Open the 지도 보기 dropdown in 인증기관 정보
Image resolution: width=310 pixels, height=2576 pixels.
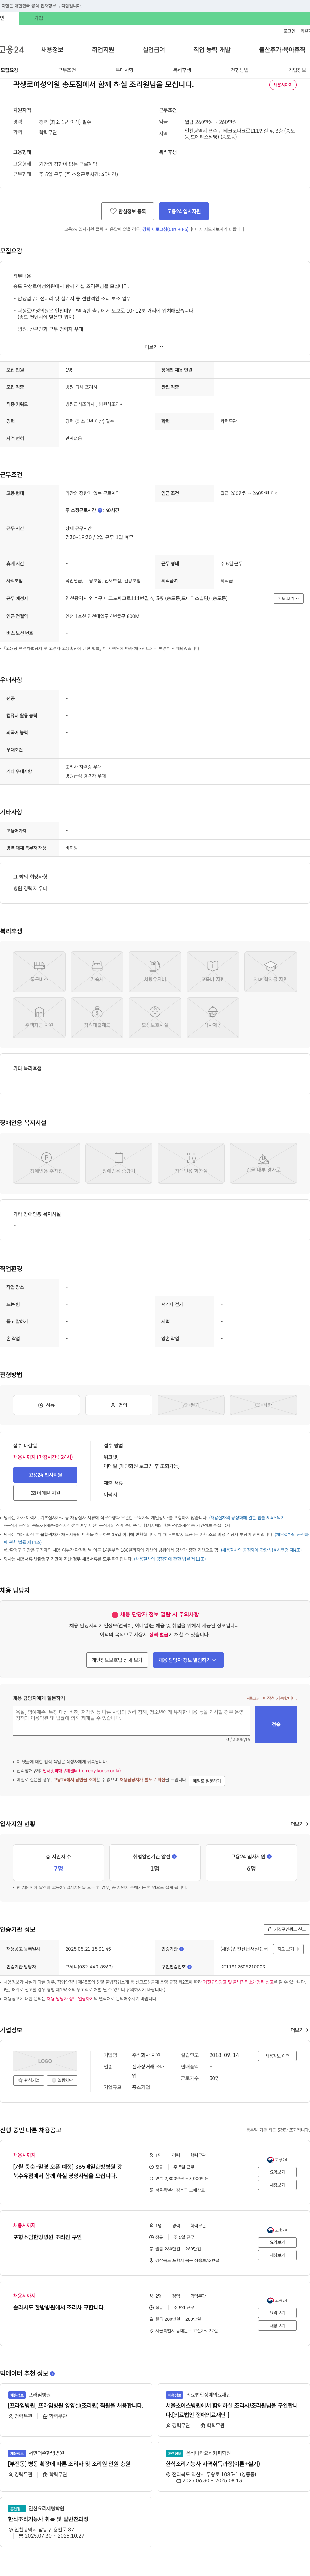288,1949
